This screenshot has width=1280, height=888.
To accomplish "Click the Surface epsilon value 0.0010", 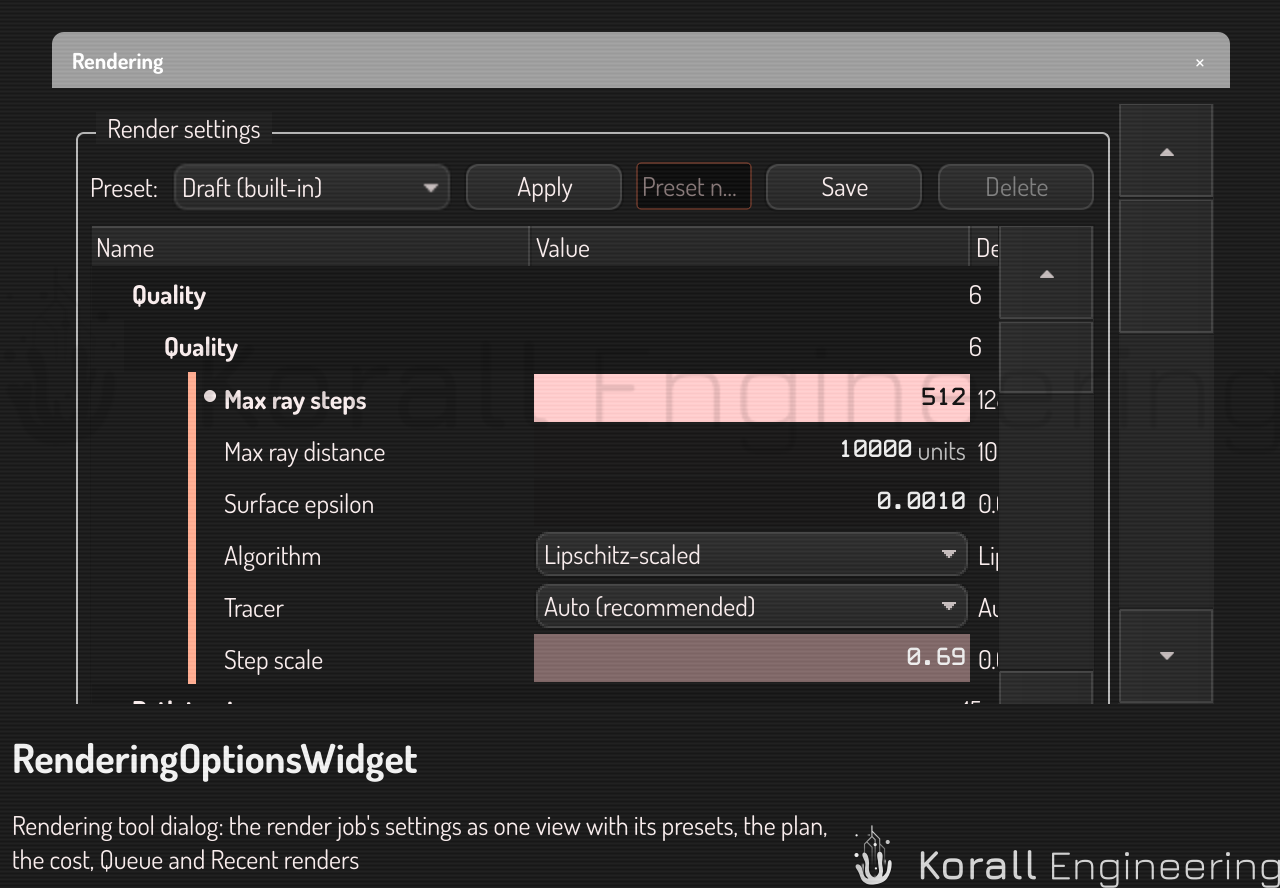I will point(752,502).
